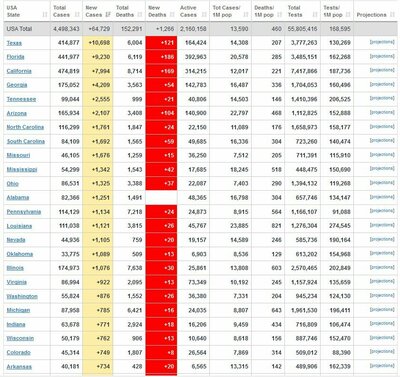Screen dimensions: 400x377
Task: Sort by the USA State column icon
Action: 45,15
